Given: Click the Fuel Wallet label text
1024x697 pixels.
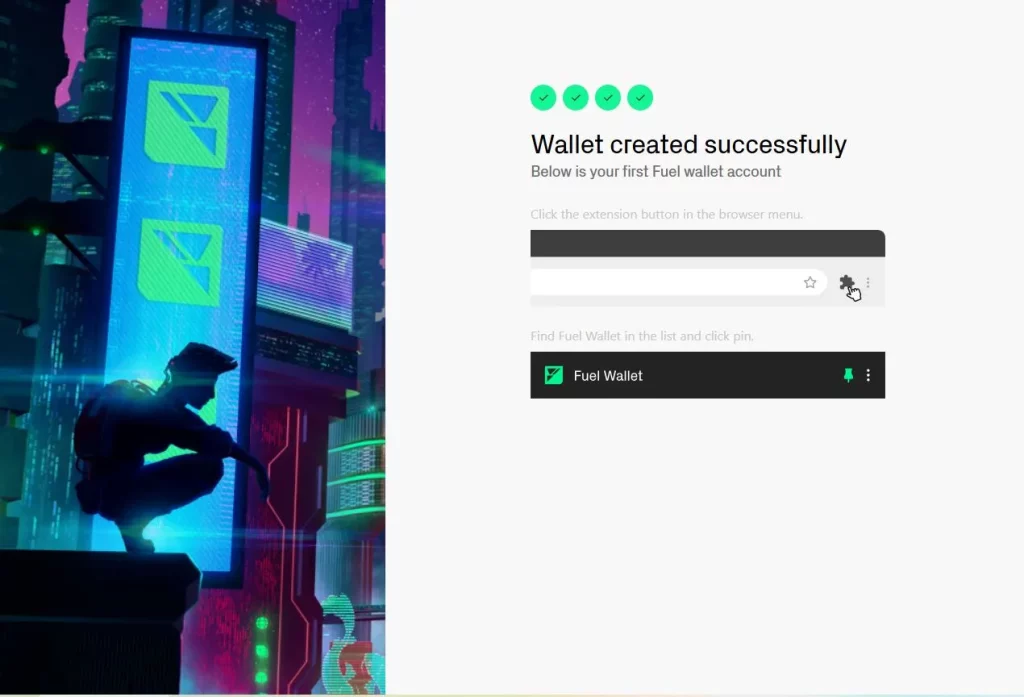Looking at the screenshot, I should pyautogui.click(x=608, y=376).
